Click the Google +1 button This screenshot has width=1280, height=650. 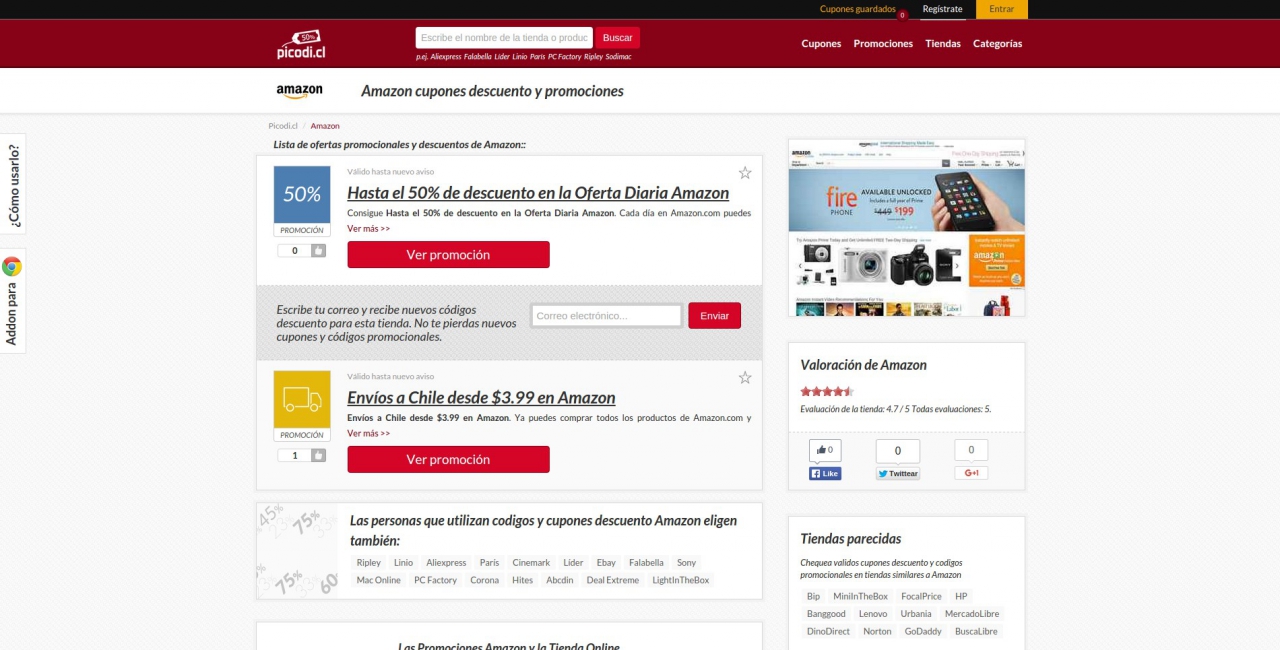pyautogui.click(x=970, y=473)
